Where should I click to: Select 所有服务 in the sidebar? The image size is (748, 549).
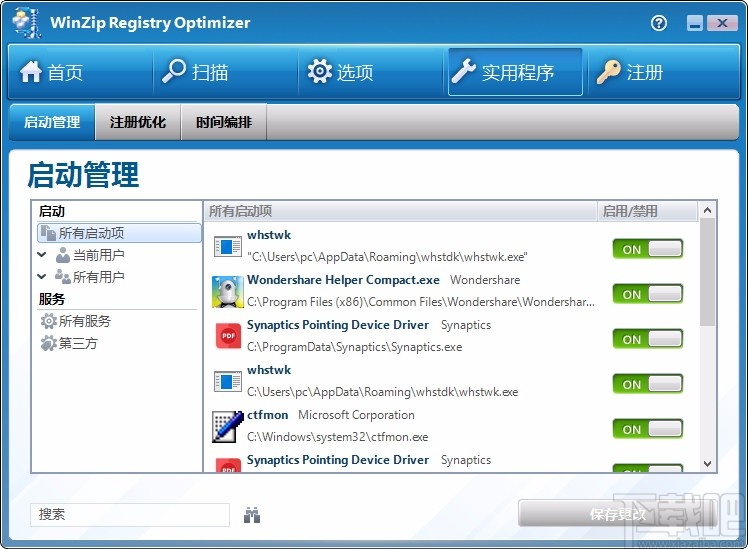[75, 321]
